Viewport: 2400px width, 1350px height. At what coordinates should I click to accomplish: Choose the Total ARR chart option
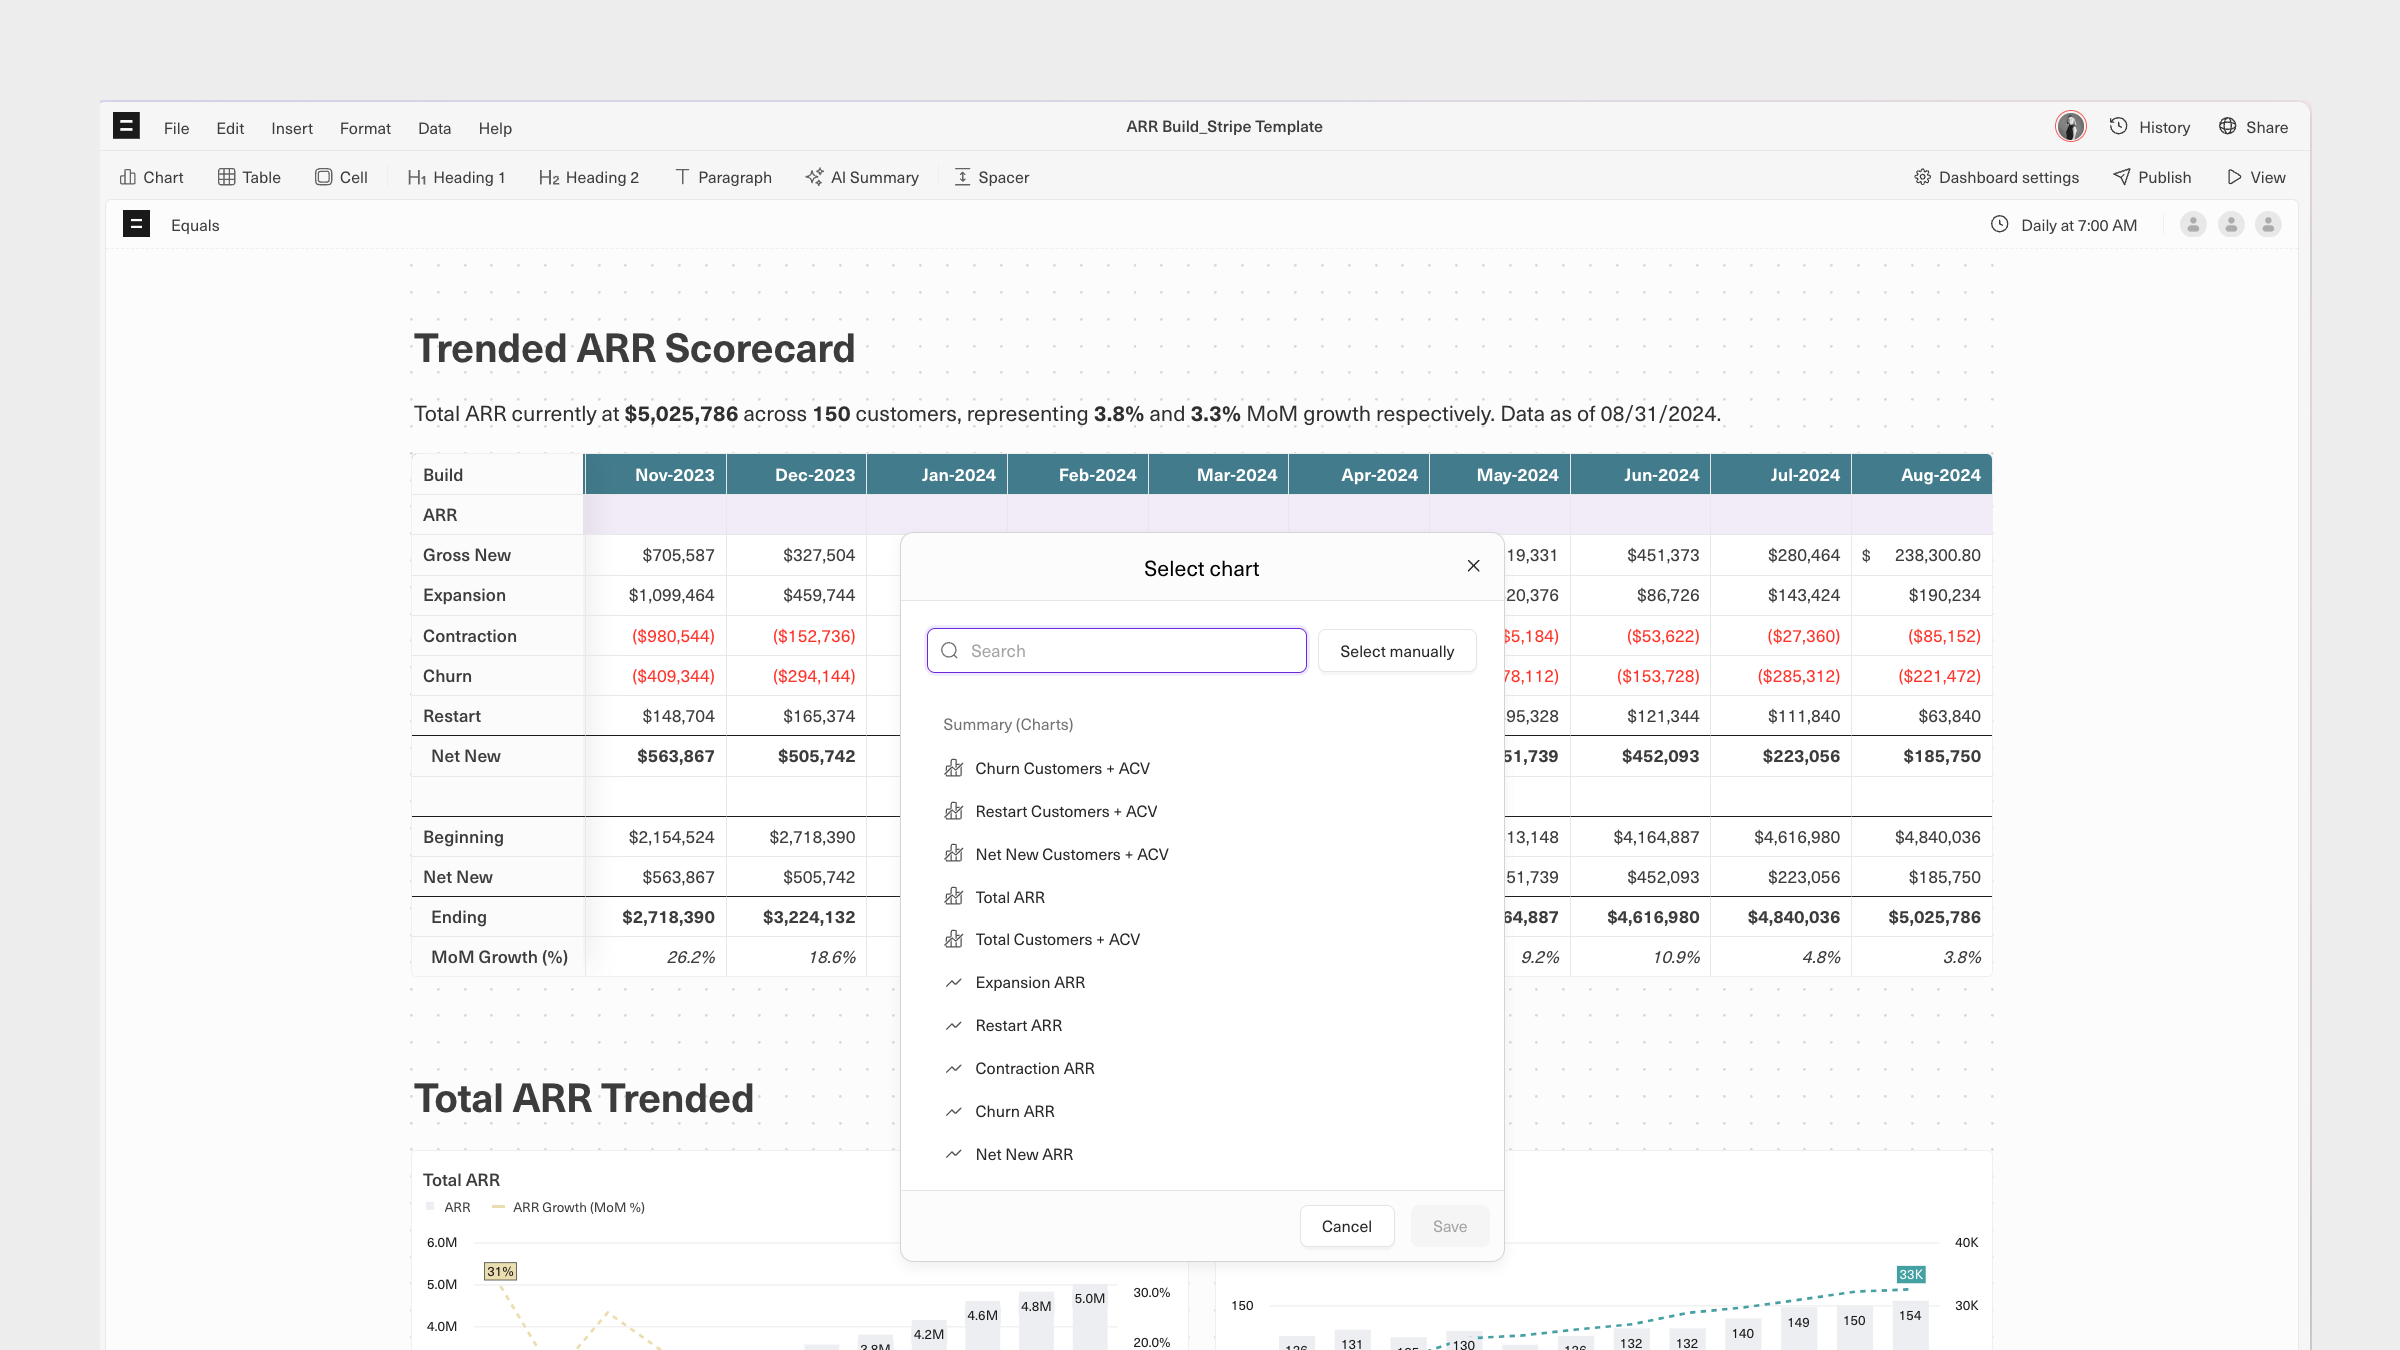click(x=1009, y=897)
